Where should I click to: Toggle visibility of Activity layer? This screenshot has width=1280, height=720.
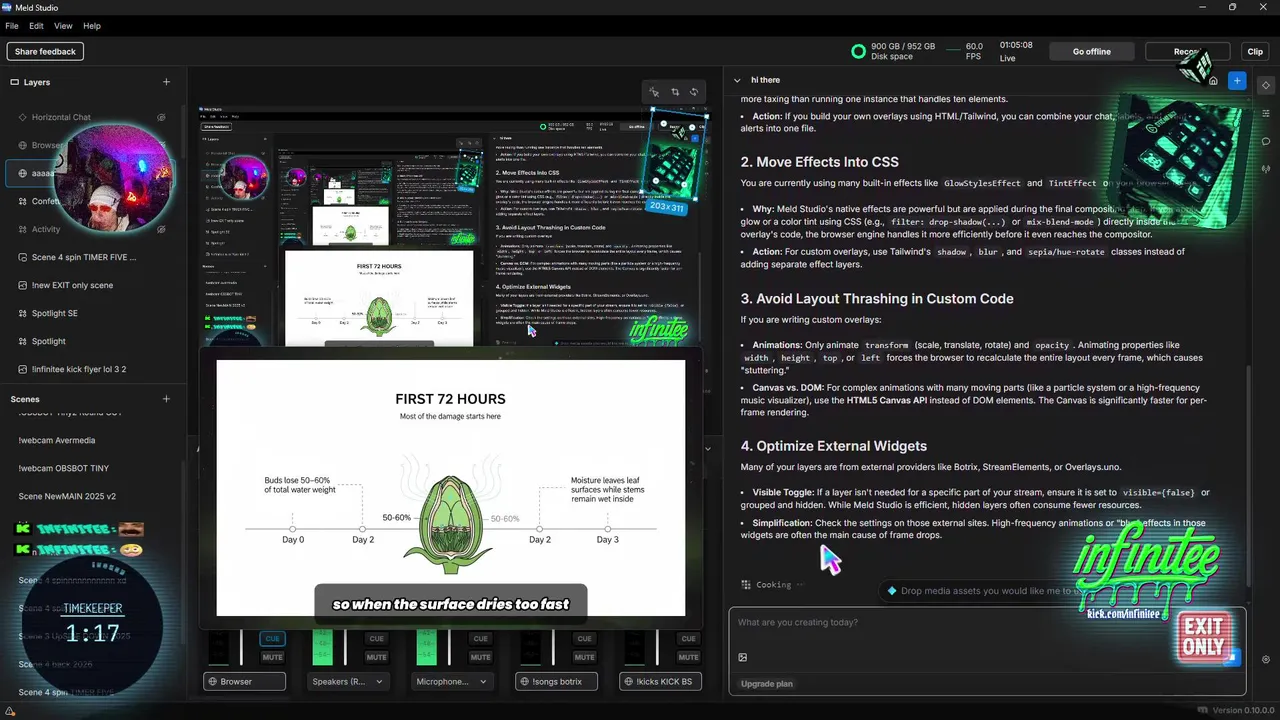[161, 229]
